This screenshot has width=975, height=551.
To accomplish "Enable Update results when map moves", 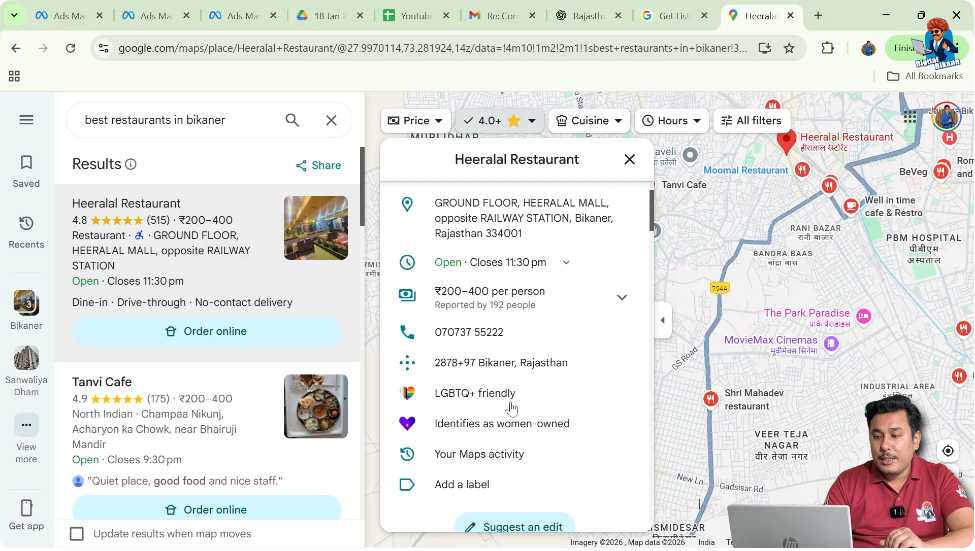I will coord(77,534).
